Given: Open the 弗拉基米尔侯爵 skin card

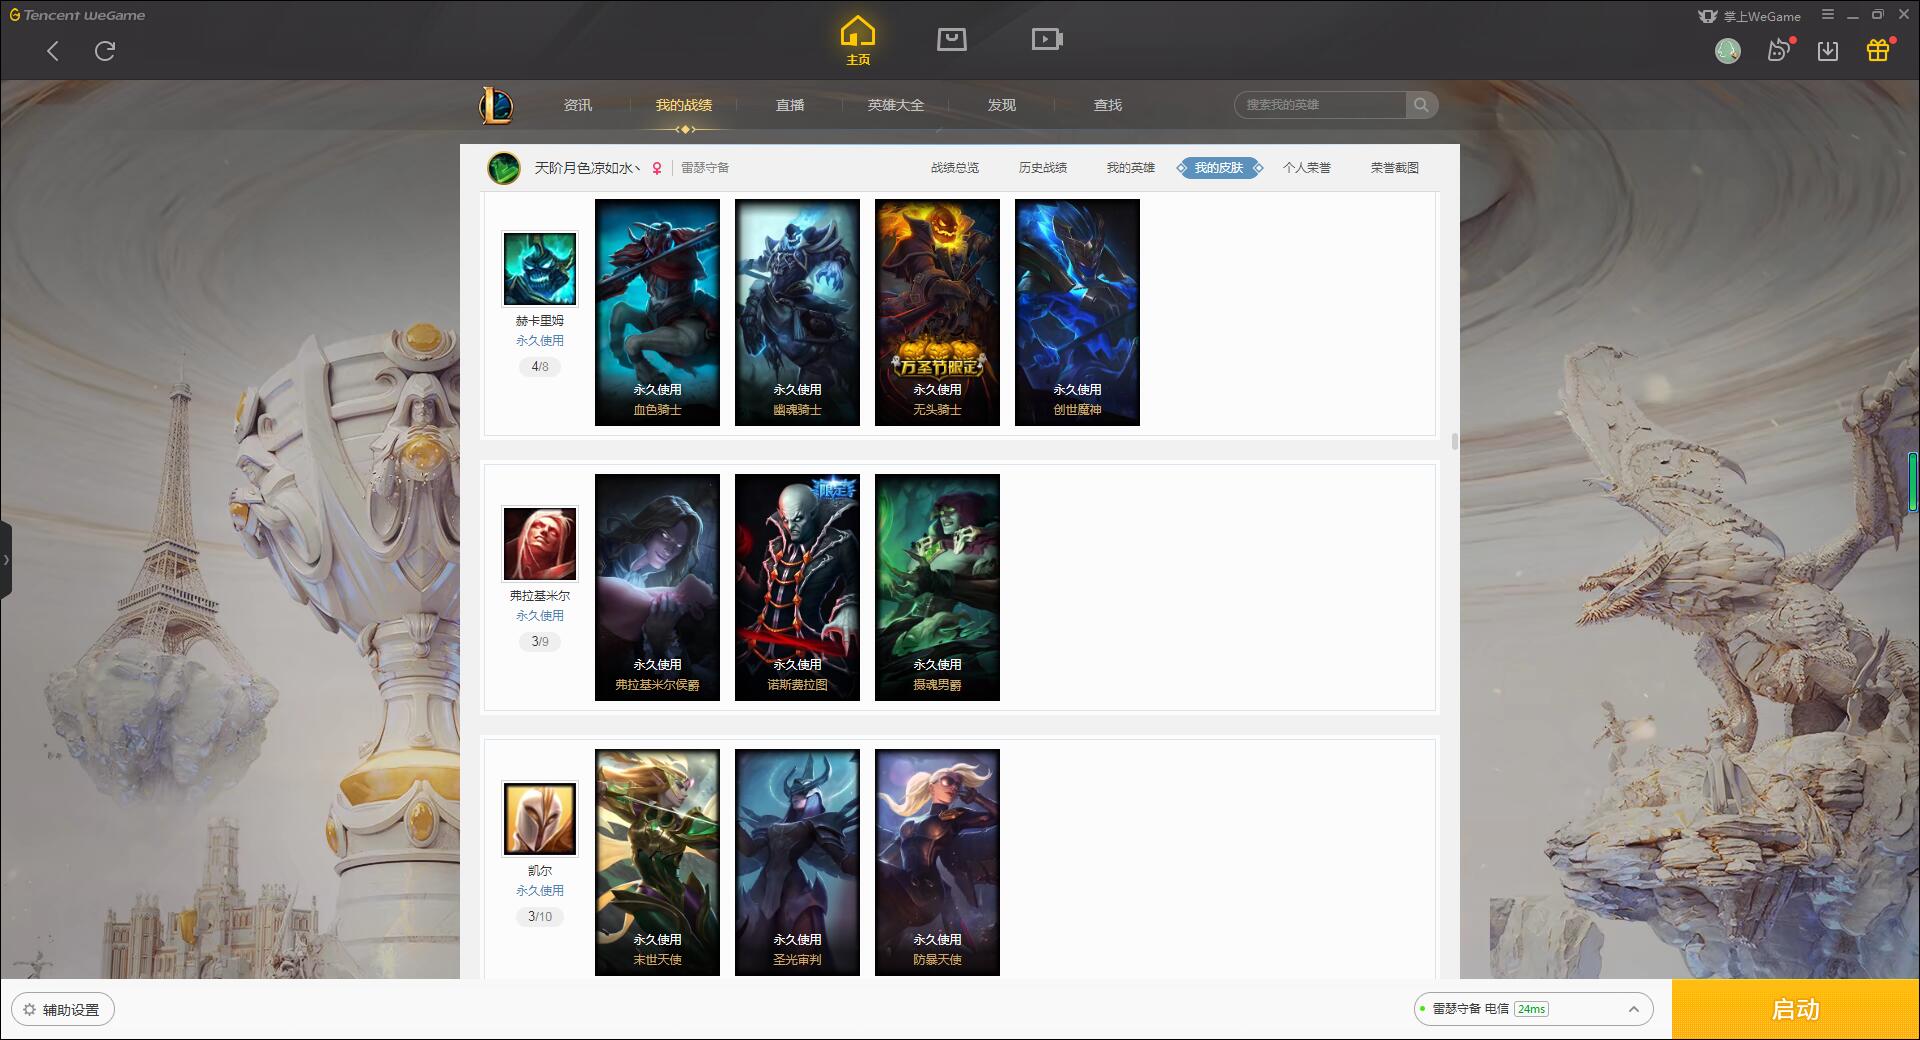Looking at the screenshot, I should click(657, 587).
